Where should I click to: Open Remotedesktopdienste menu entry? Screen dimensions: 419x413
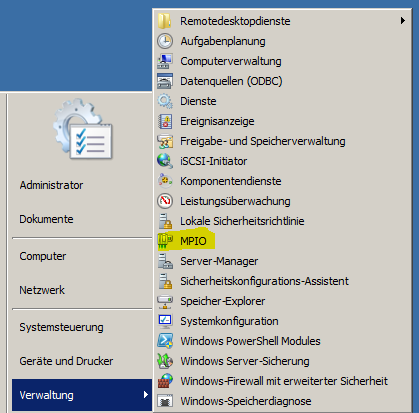[282, 21]
